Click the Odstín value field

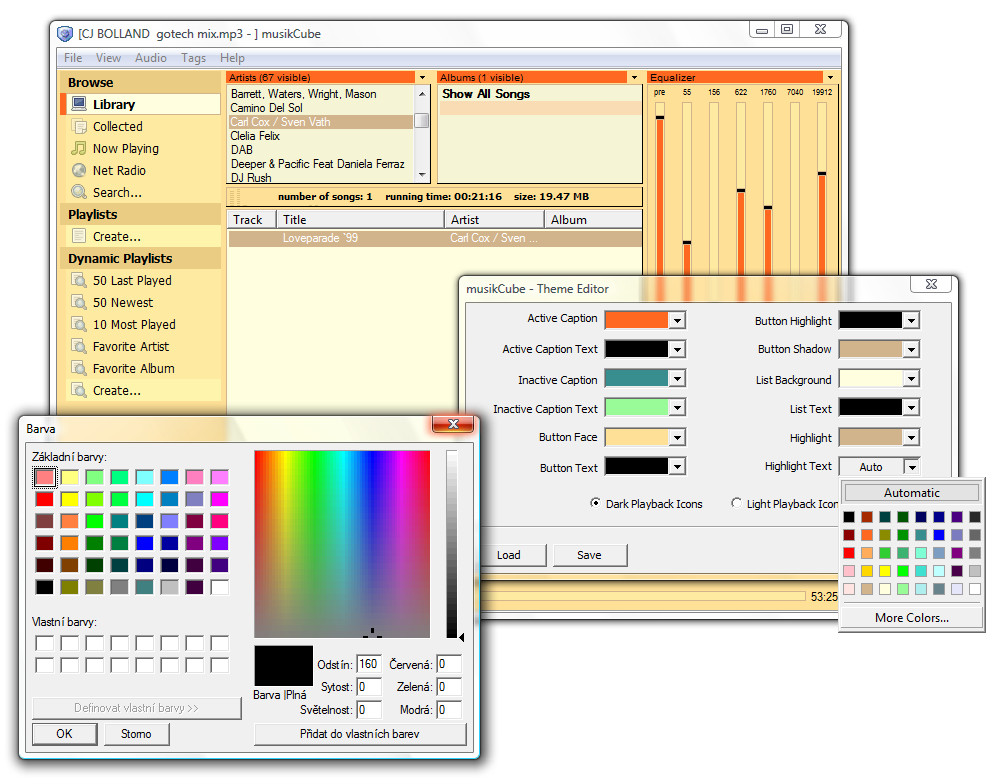(369, 664)
